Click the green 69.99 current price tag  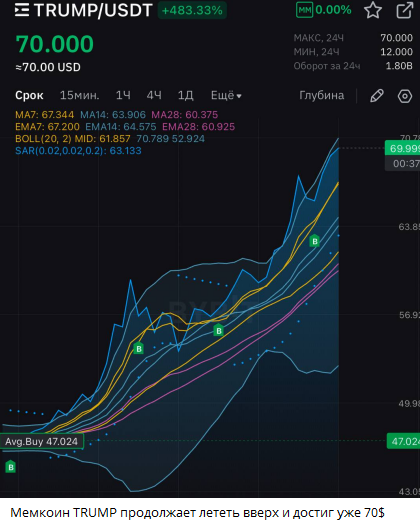pos(403,148)
